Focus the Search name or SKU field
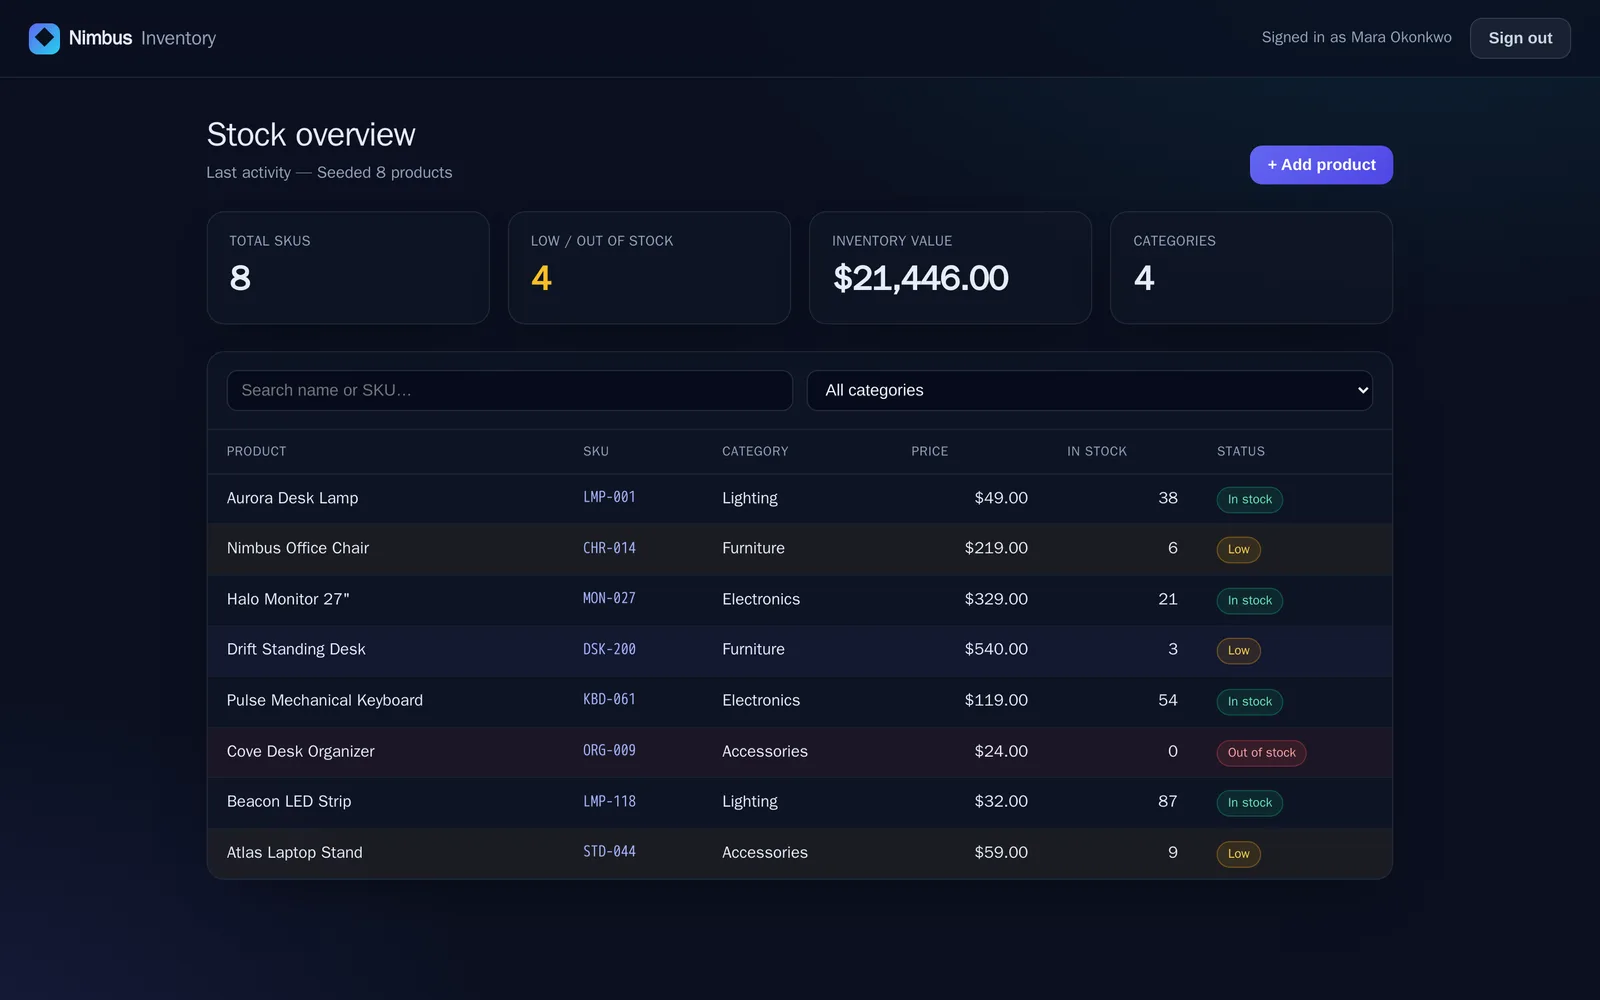1600x1000 pixels. [510, 391]
